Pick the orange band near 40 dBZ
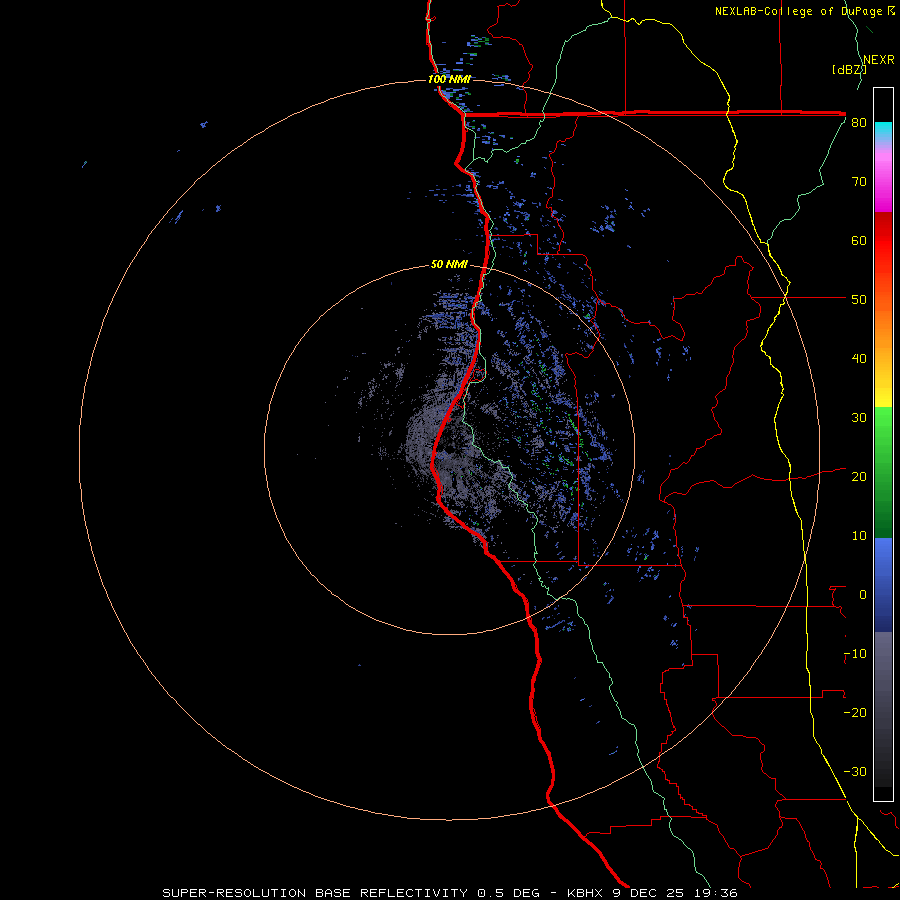The height and width of the screenshot is (900, 900). (883, 358)
